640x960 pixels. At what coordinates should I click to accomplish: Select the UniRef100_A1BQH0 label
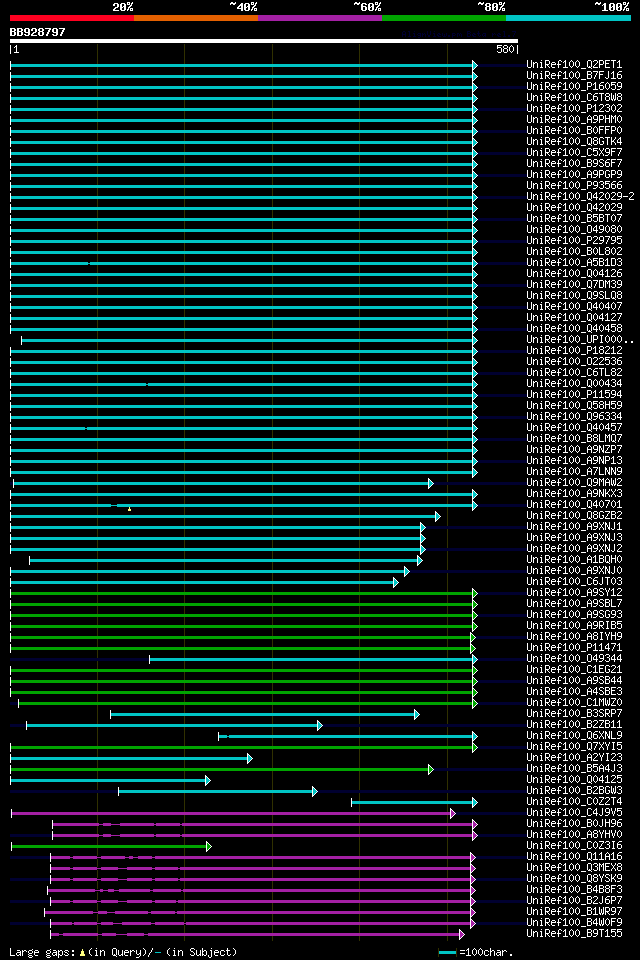point(574,560)
